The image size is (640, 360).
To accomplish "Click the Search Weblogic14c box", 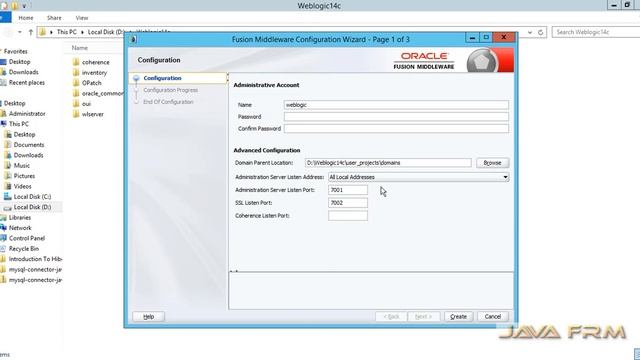I will tap(596, 32).
